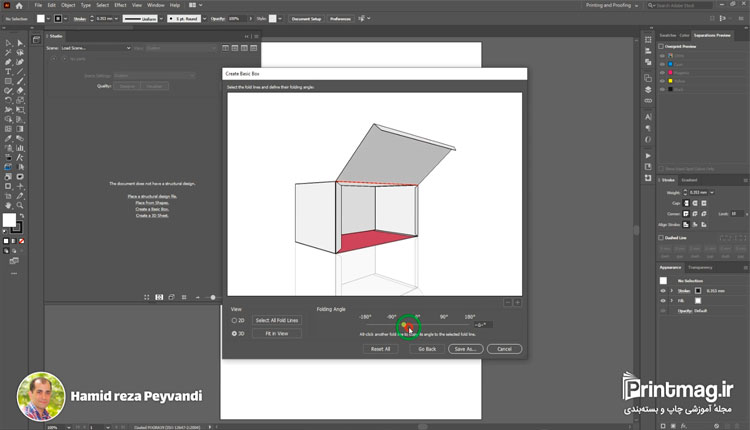Click the zoom out minus icon in dialog
The image size is (750, 430).
tap(507, 302)
